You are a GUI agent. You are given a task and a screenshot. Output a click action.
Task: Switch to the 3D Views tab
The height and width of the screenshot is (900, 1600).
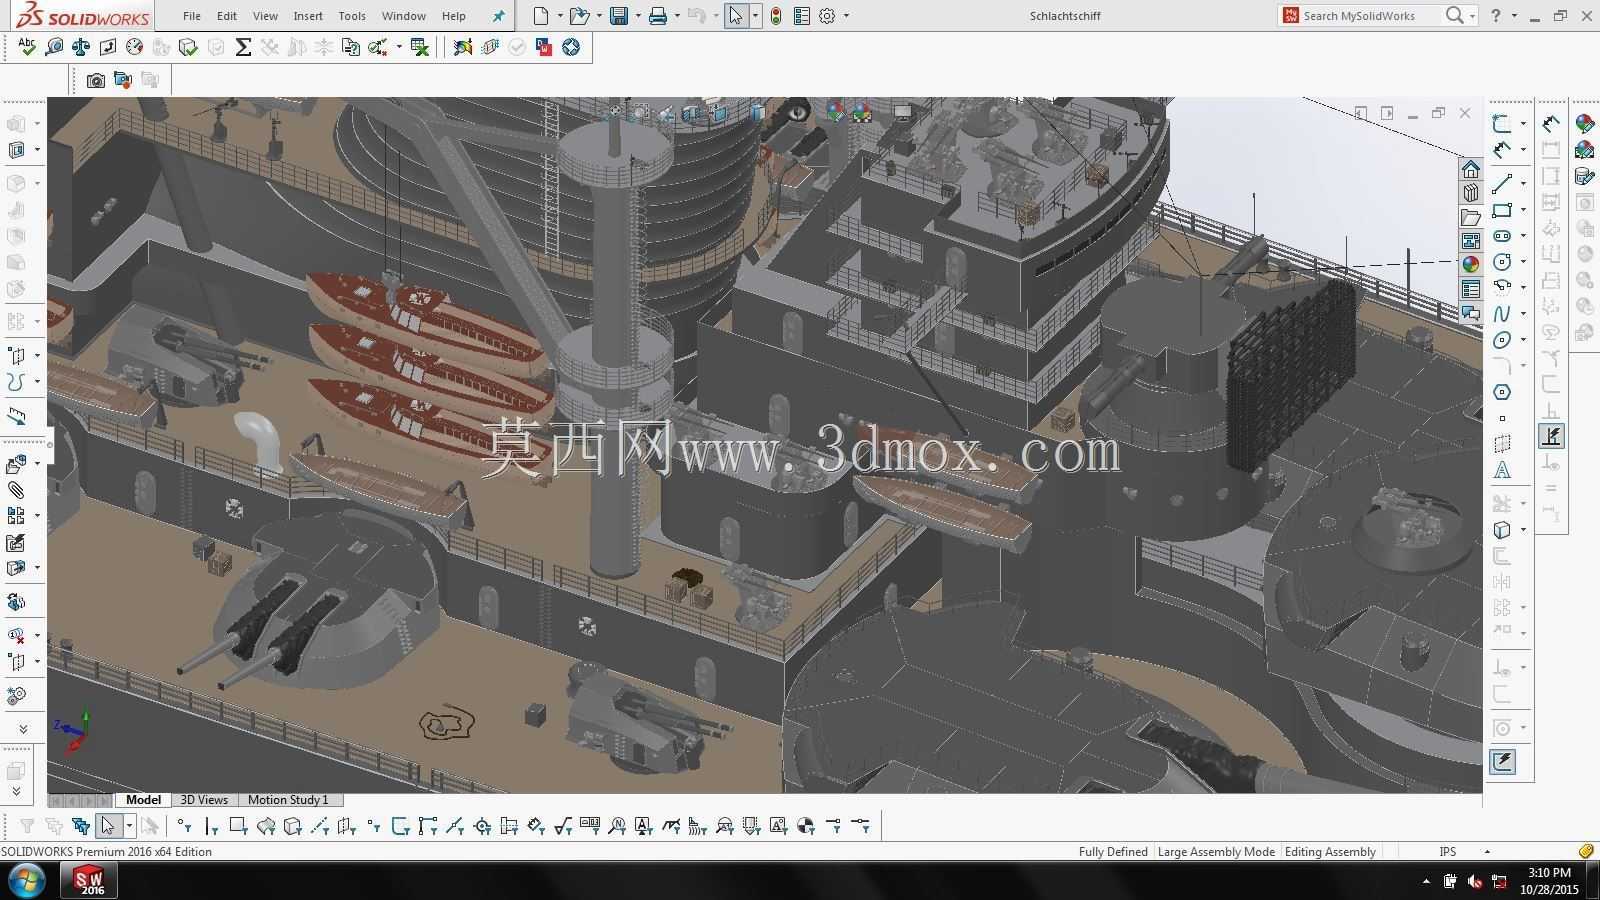point(204,800)
